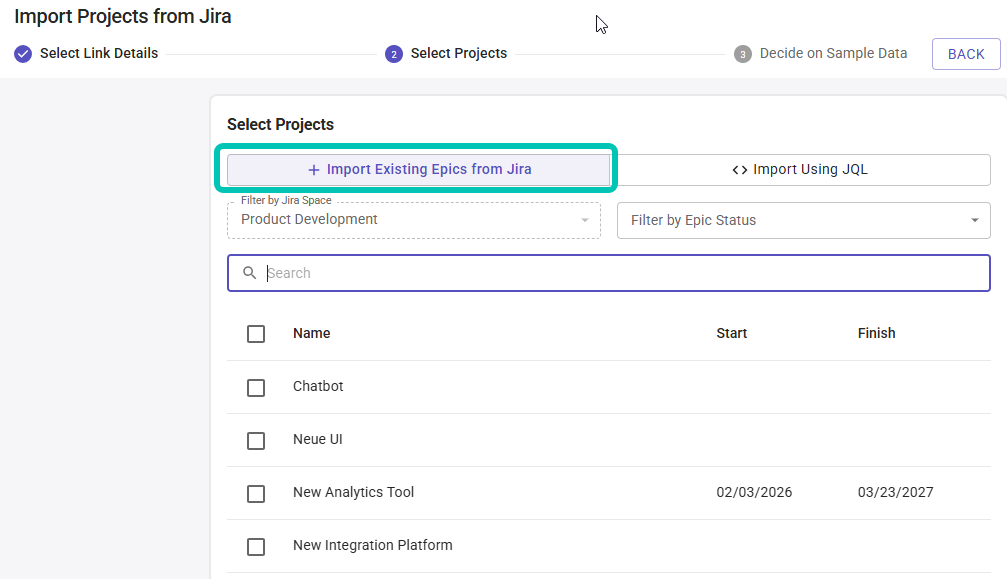Click the start date 02/03/2026
Screen dimensions: 1007x579
pos(754,492)
